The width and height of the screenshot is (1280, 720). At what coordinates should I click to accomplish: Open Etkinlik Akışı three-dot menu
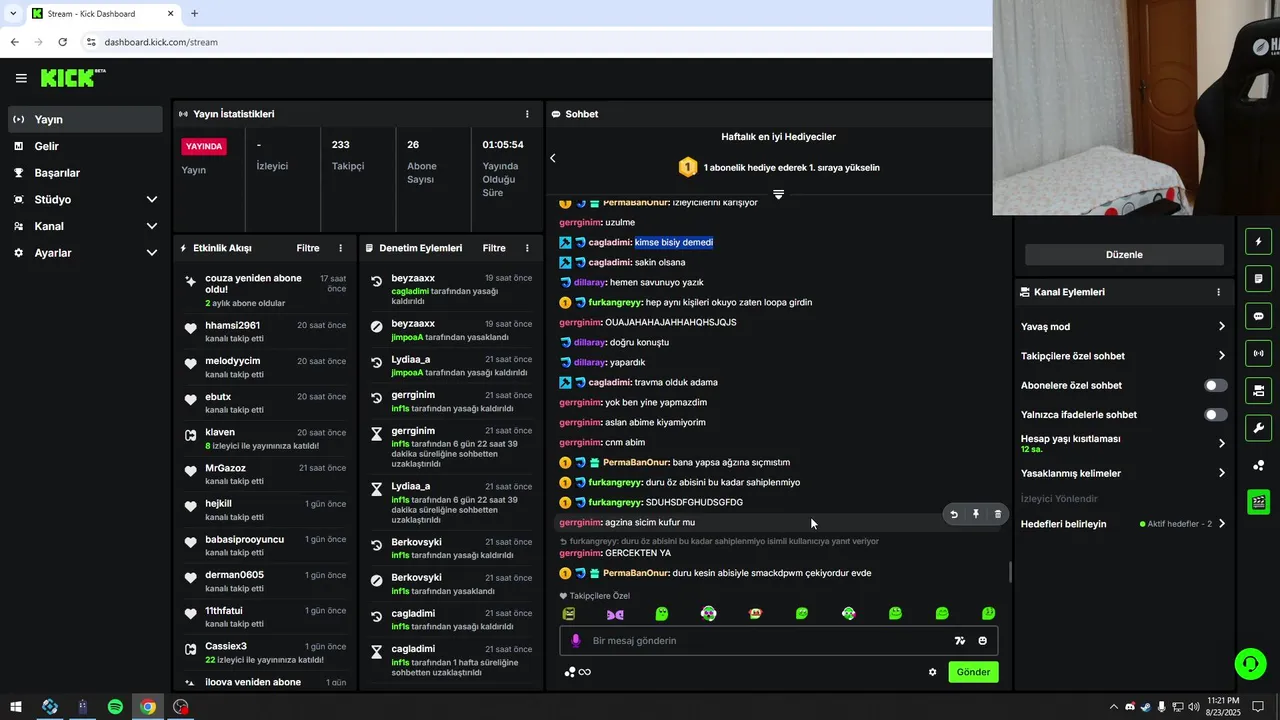[x=340, y=248]
